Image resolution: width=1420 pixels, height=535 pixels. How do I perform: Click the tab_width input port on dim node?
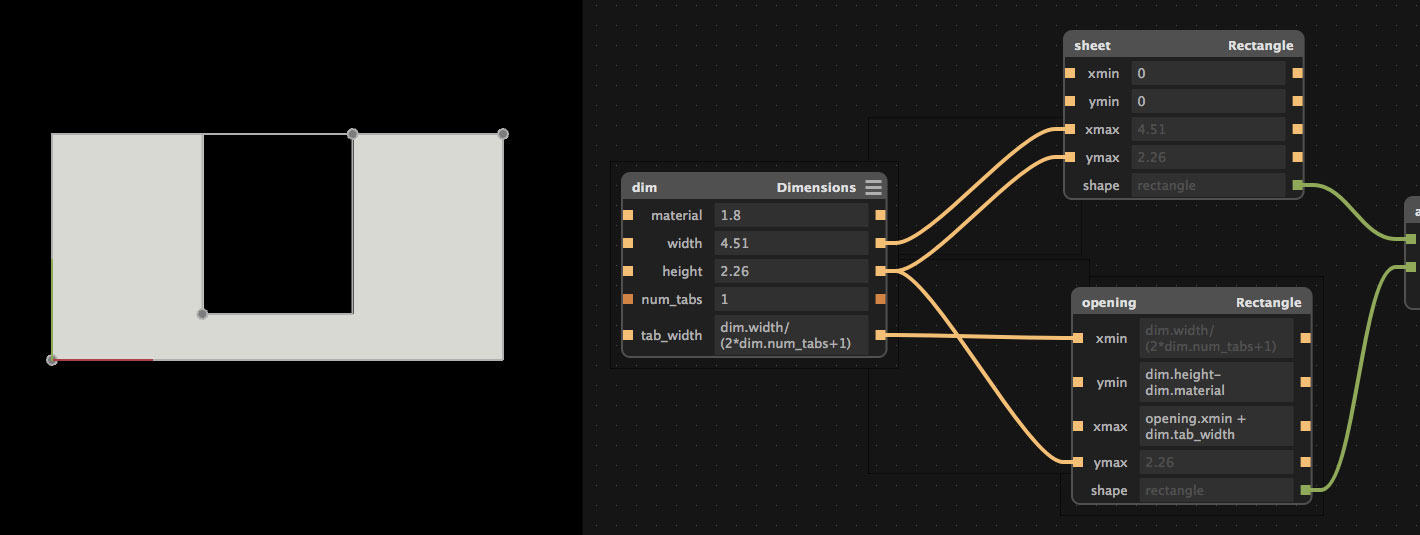click(628, 335)
